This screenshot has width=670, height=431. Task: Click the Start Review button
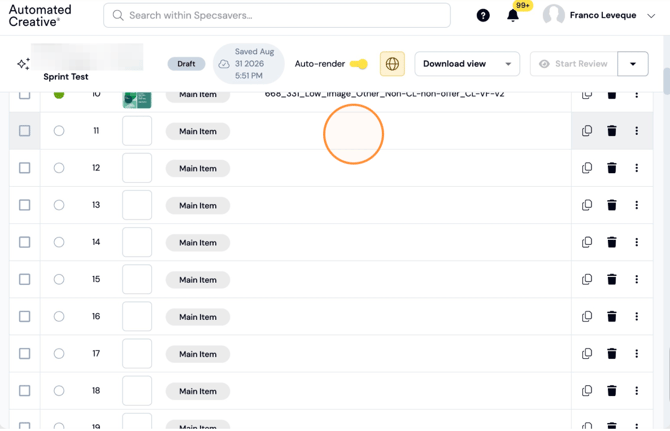(574, 64)
